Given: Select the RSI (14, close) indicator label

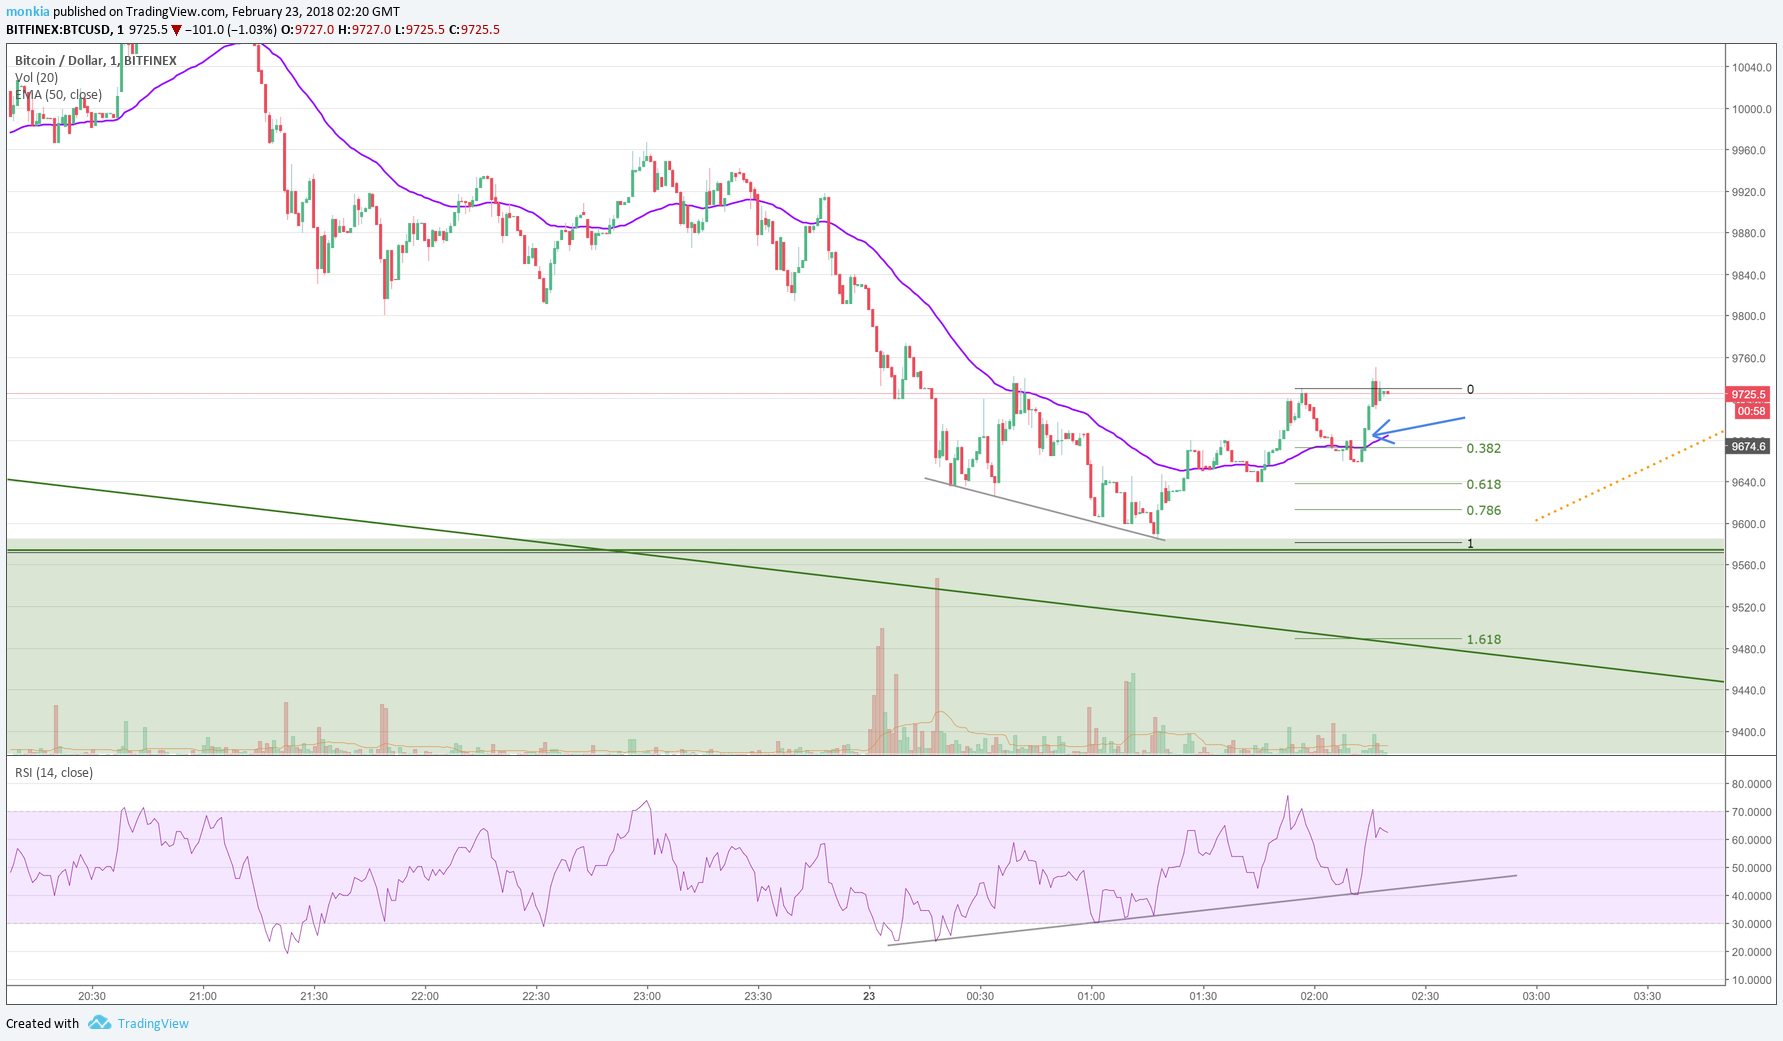Looking at the screenshot, I should [x=54, y=772].
